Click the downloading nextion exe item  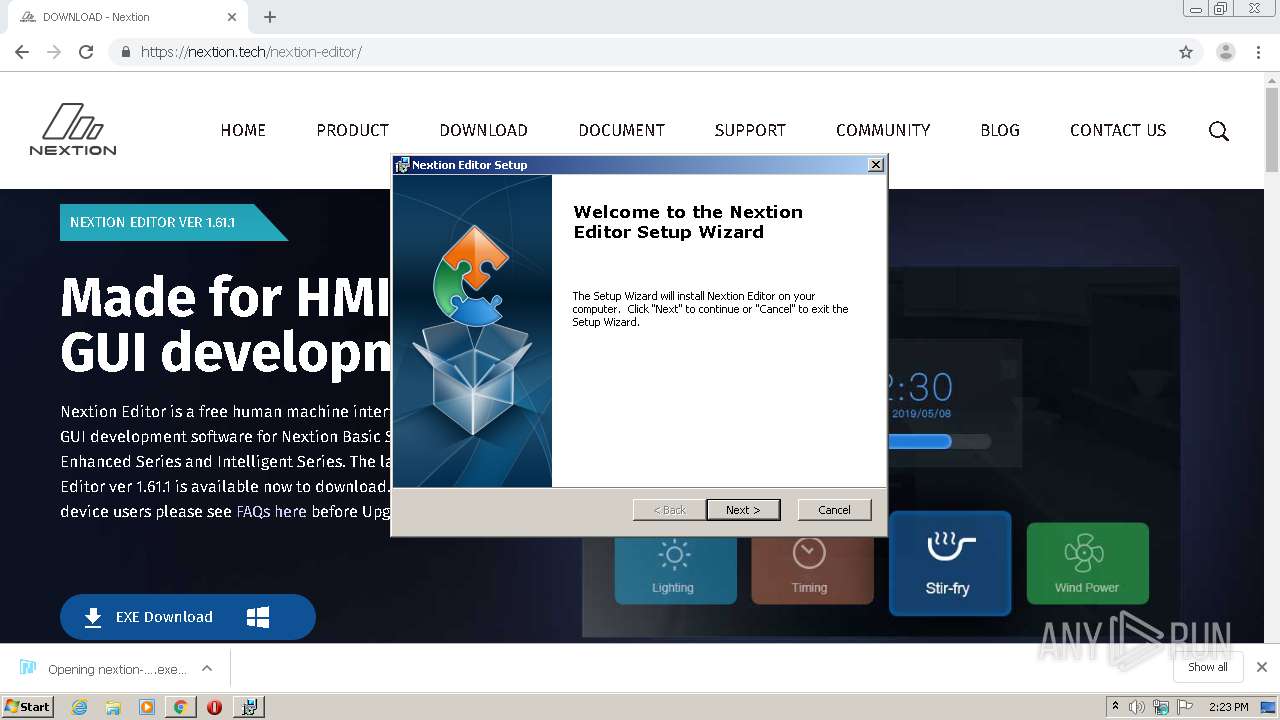pos(102,669)
